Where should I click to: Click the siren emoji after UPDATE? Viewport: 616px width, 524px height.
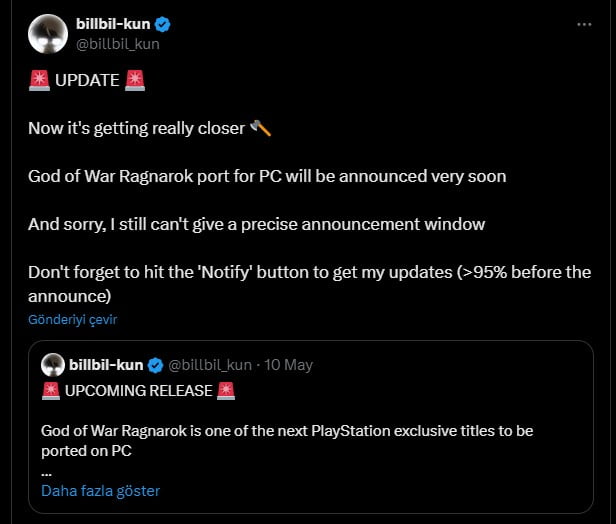136,81
